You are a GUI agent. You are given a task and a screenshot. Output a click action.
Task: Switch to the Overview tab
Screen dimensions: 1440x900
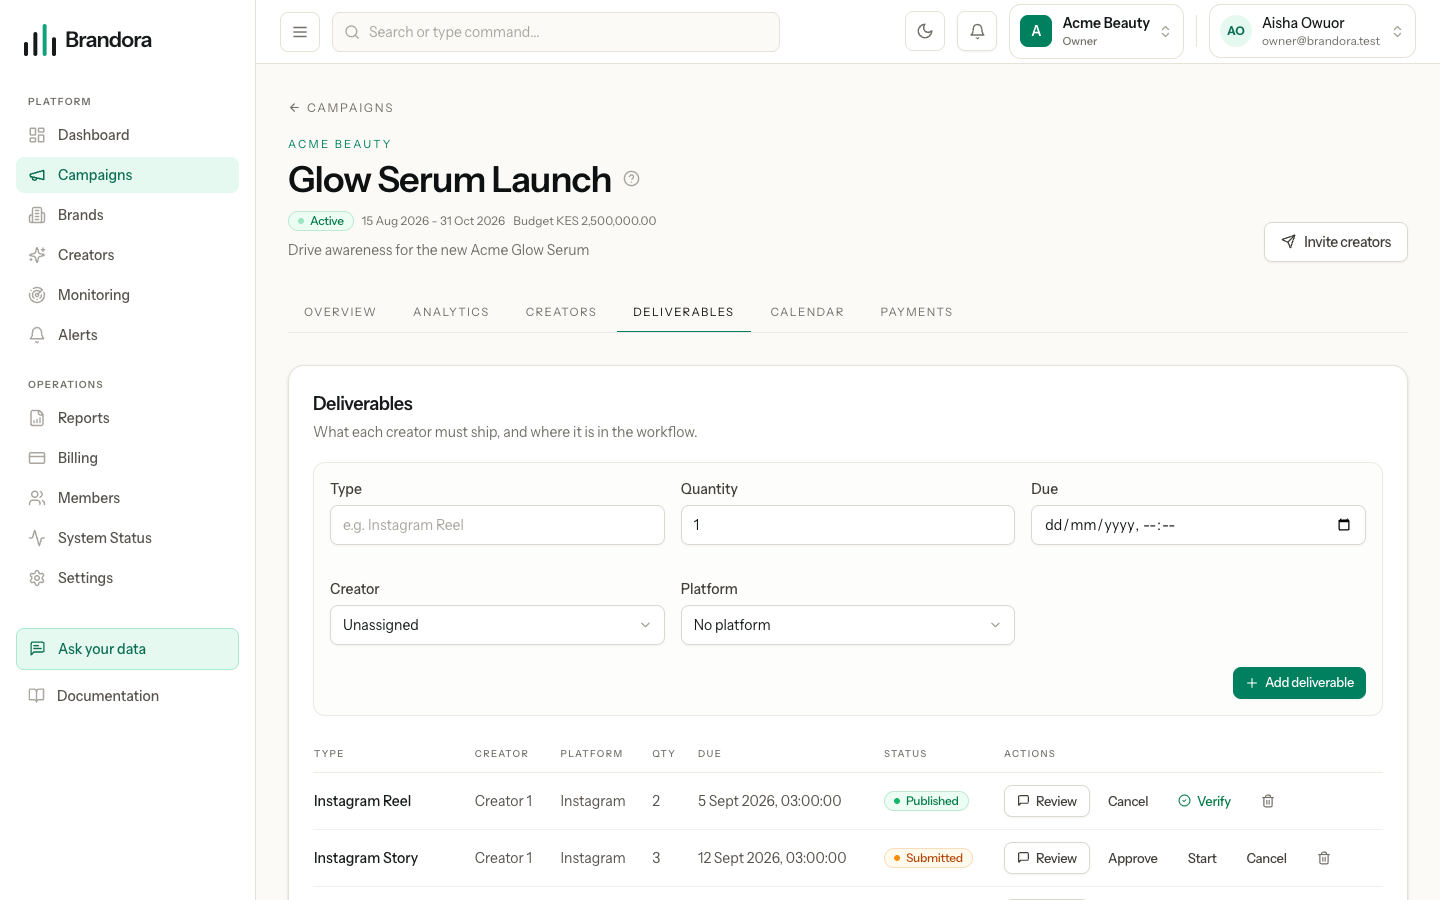tap(340, 312)
